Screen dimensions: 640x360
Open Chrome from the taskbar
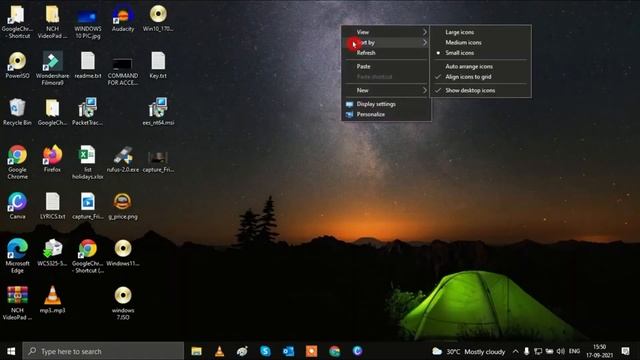(335, 351)
